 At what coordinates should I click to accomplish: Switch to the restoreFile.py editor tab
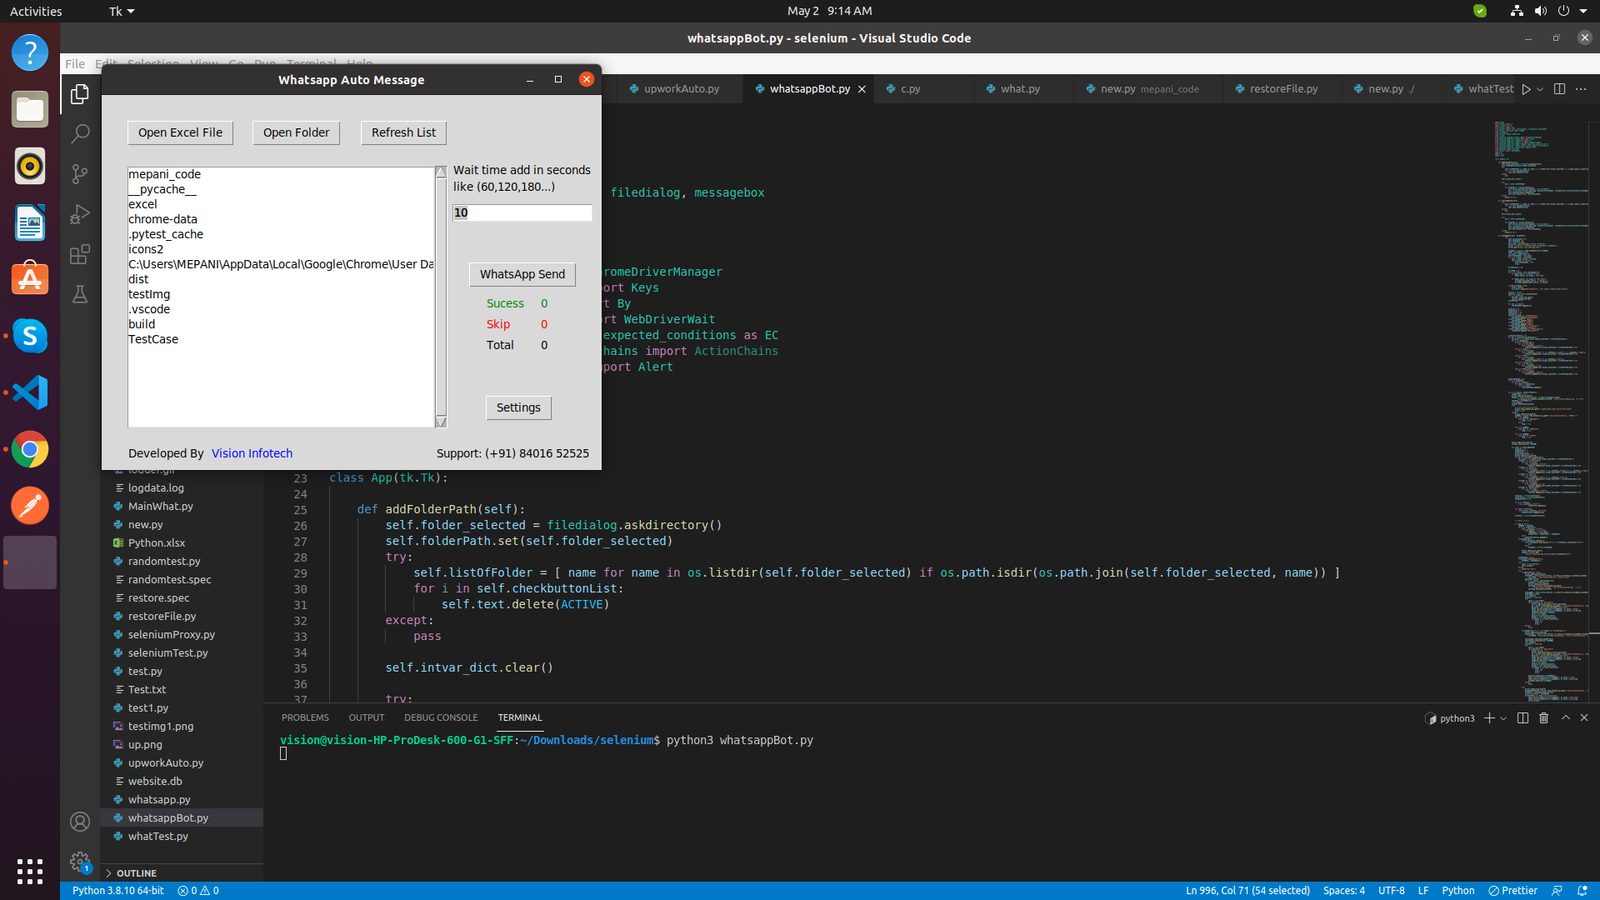coord(1283,89)
